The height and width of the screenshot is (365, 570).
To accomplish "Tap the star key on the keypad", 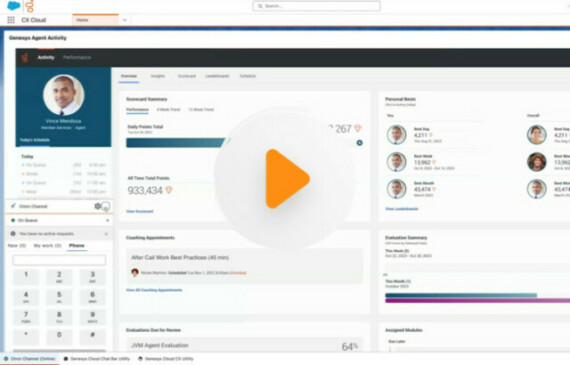I will 26,337.
